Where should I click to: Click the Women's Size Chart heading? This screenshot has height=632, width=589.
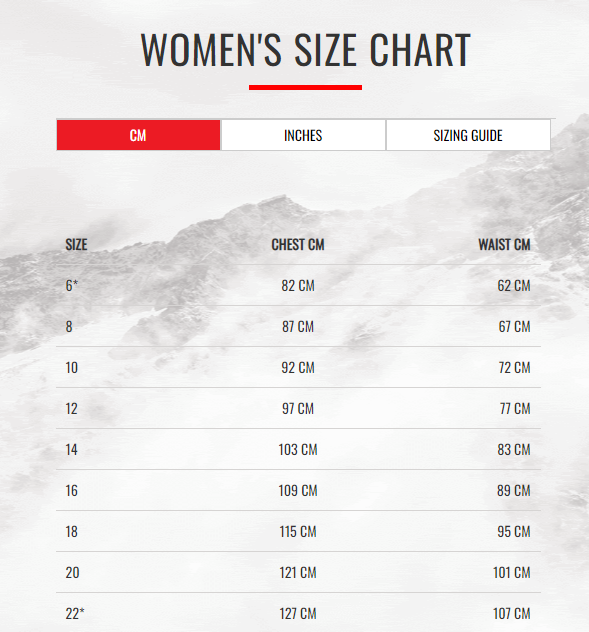pyautogui.click(x=306, y=50)
